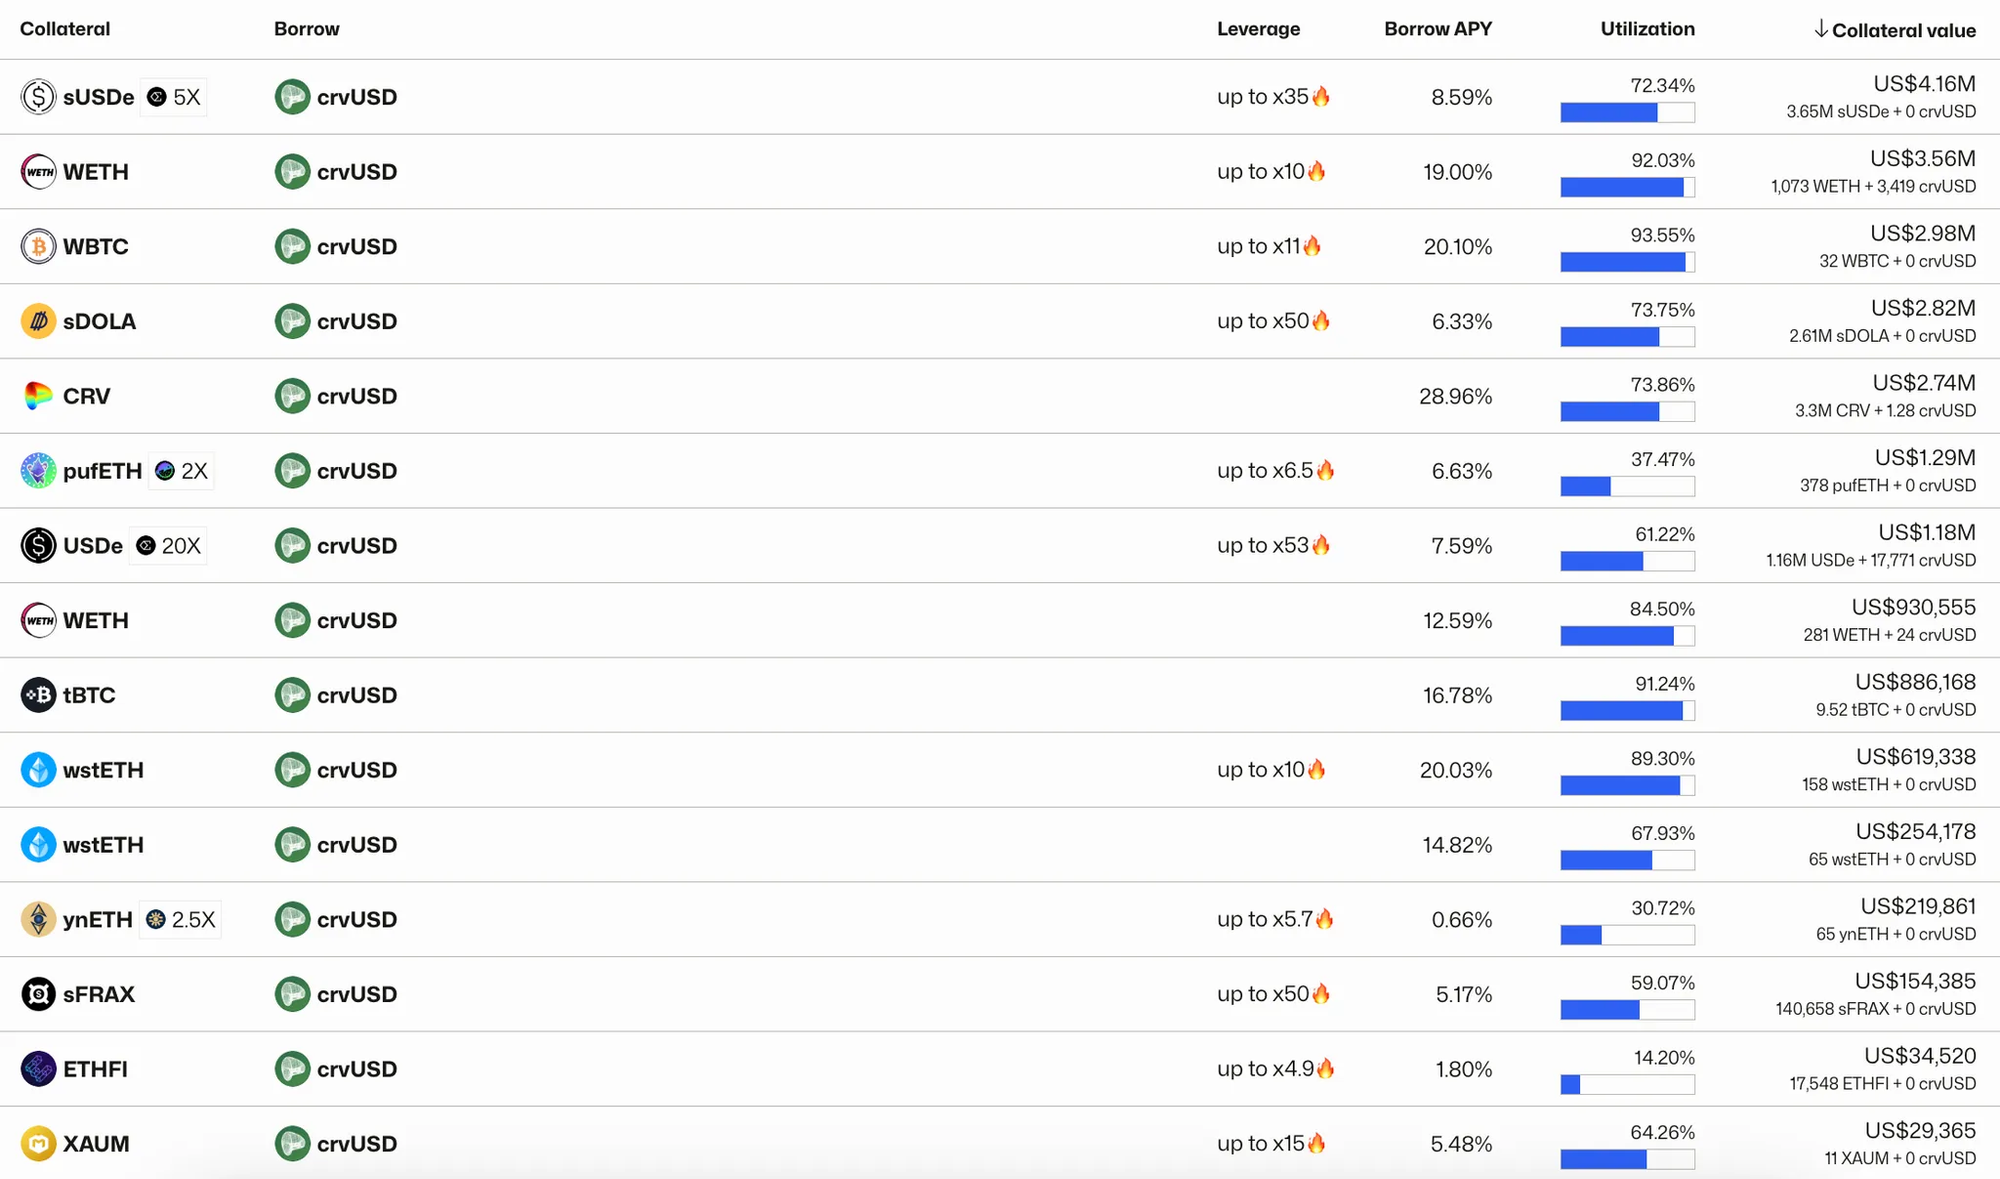2000x1179 pixels.
Task: Open the ETHFI lending market
Action: [x=1000, y=1069]
